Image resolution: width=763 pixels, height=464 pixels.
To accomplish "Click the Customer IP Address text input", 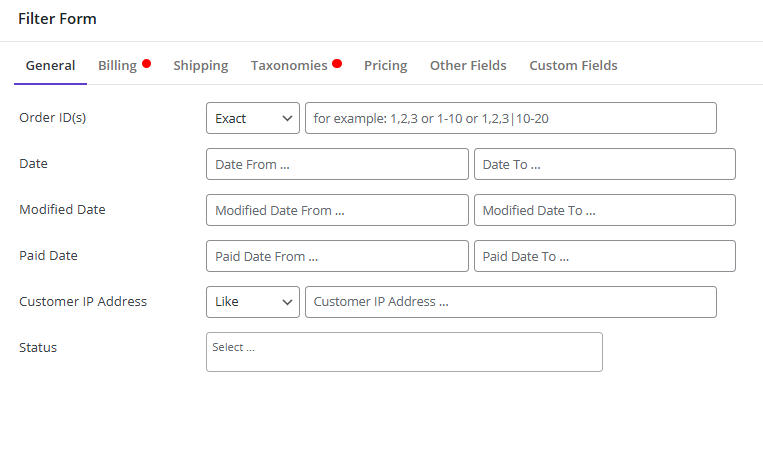I will click(x=511, y=302).
